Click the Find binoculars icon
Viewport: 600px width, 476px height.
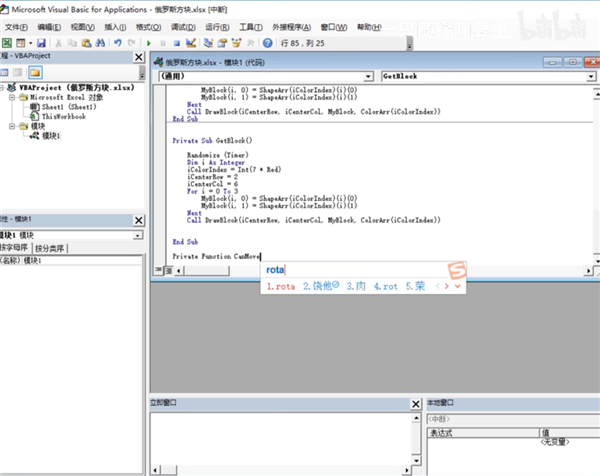(x=99, y=43)
